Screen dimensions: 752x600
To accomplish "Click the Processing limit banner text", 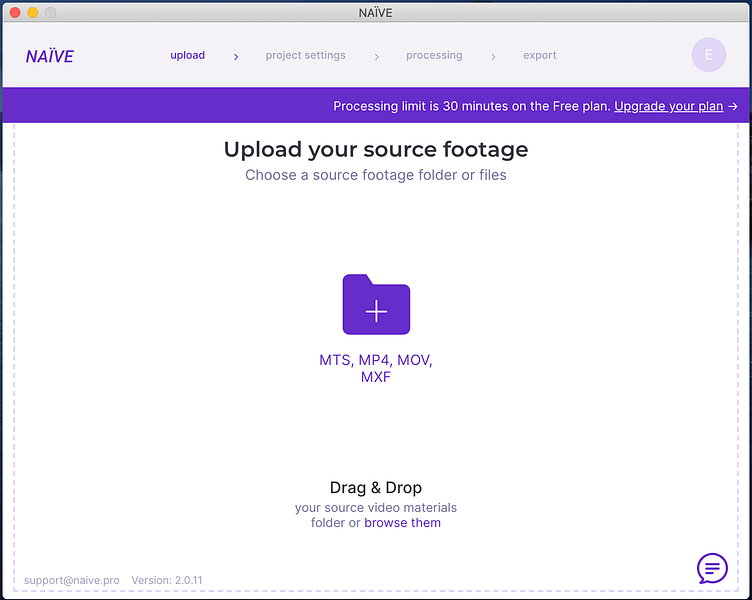I will coord(472,106).
